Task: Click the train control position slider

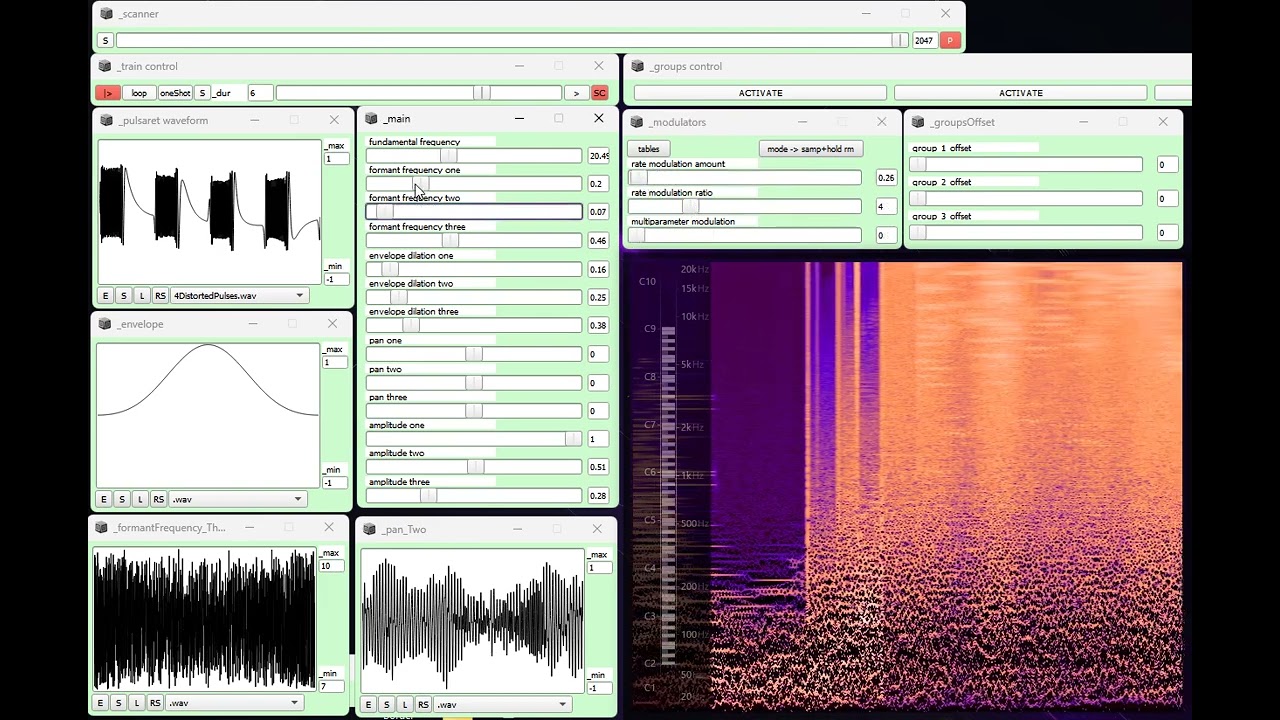Action: [x=418, y=93]
